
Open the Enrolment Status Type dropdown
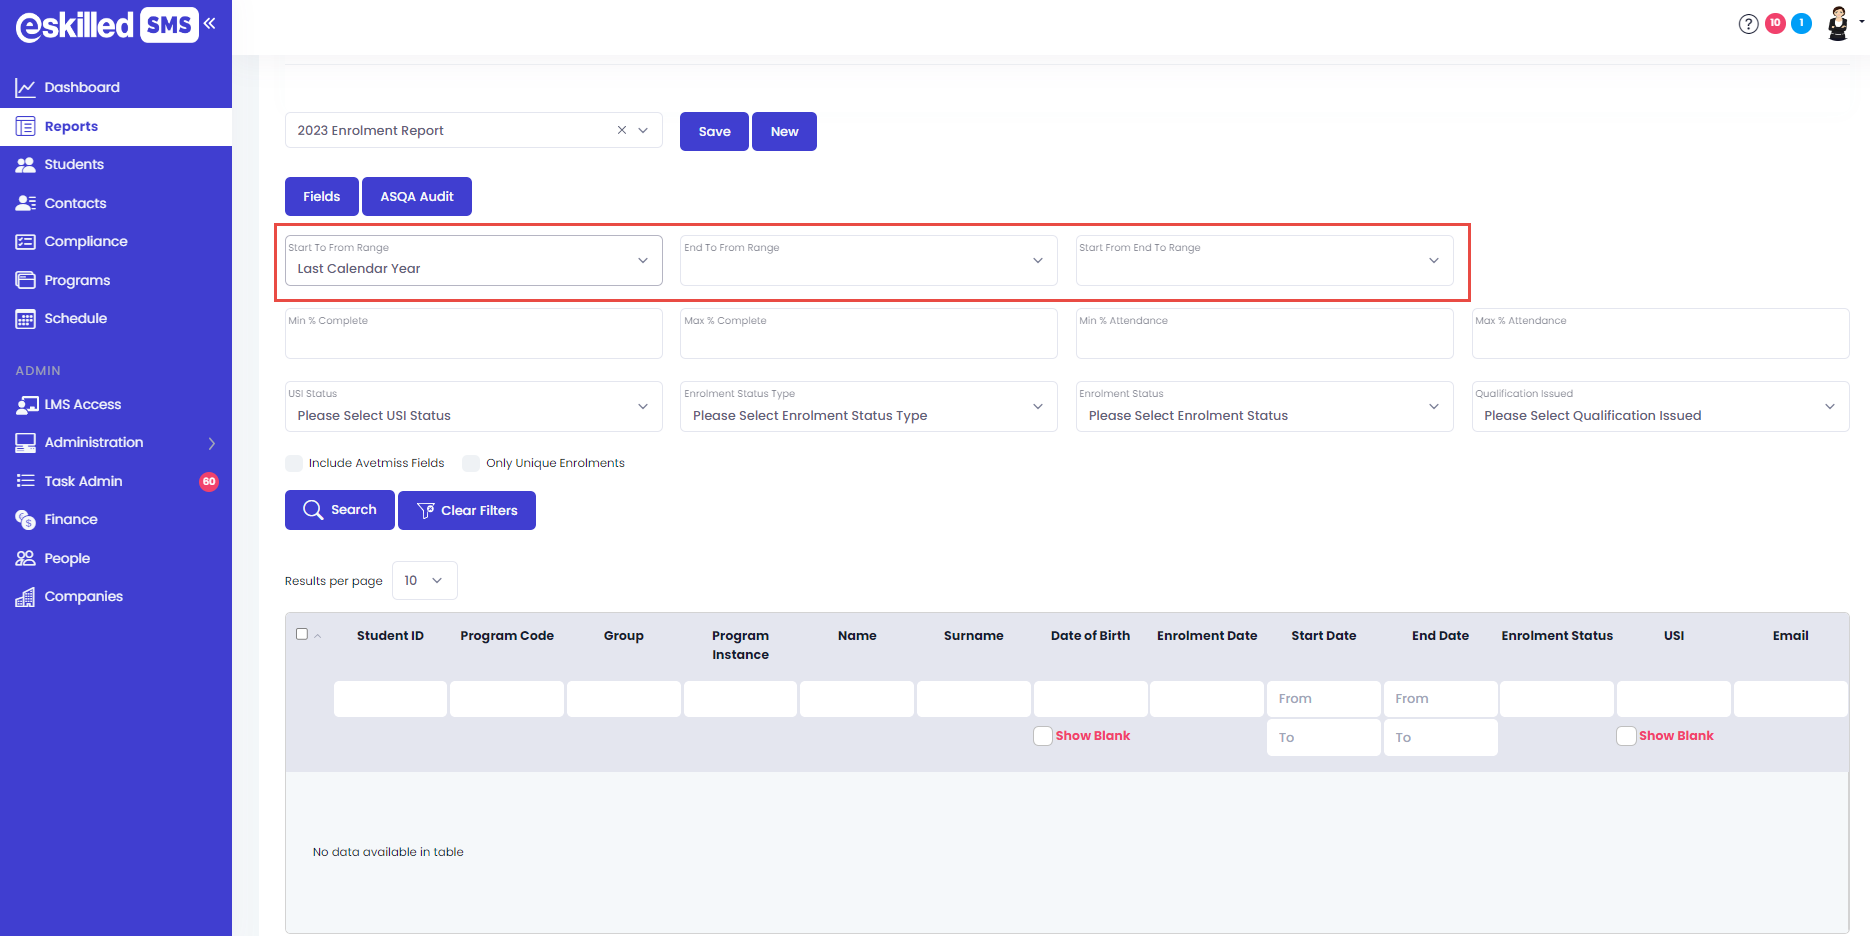pyautogui.click(x=868, y=407)
